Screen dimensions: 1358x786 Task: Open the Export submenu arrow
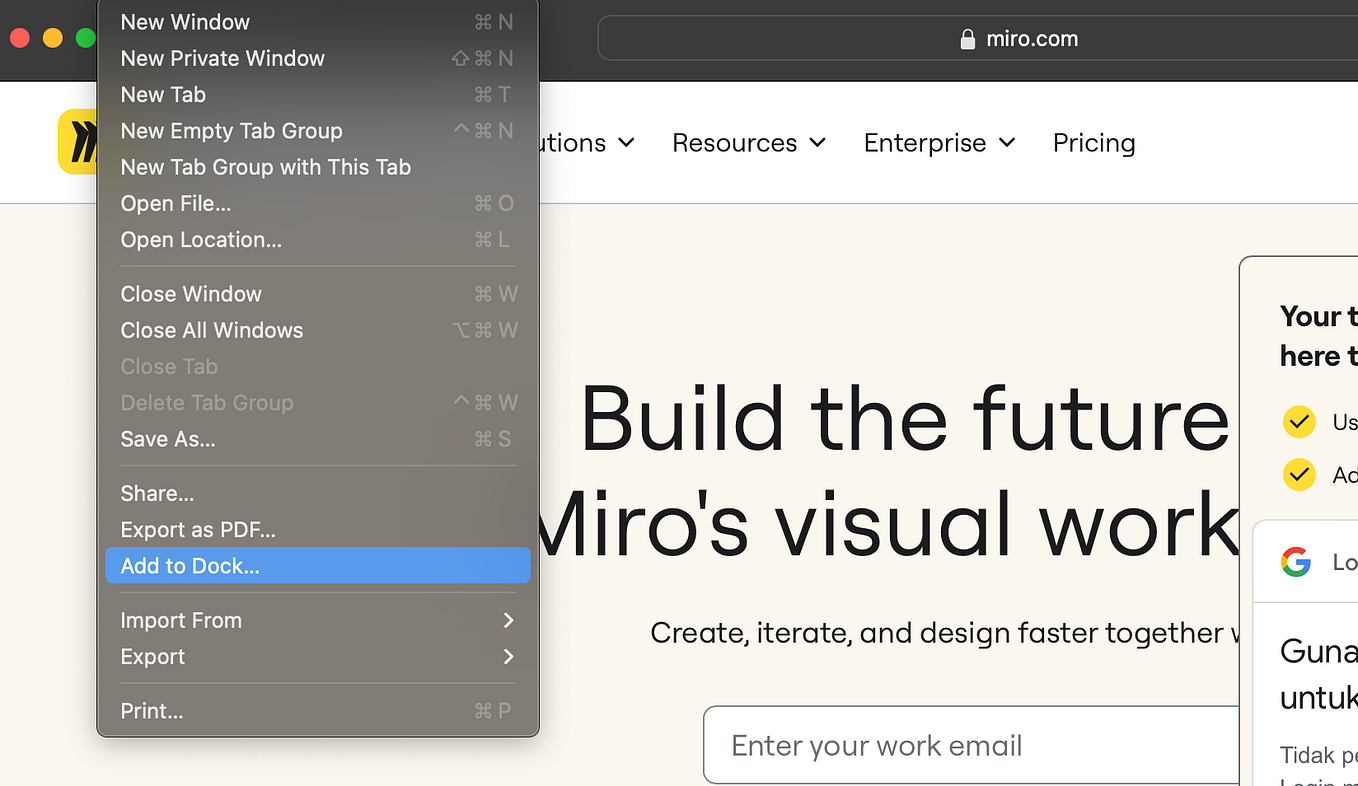pyautogui.click(x=508, y=657)
